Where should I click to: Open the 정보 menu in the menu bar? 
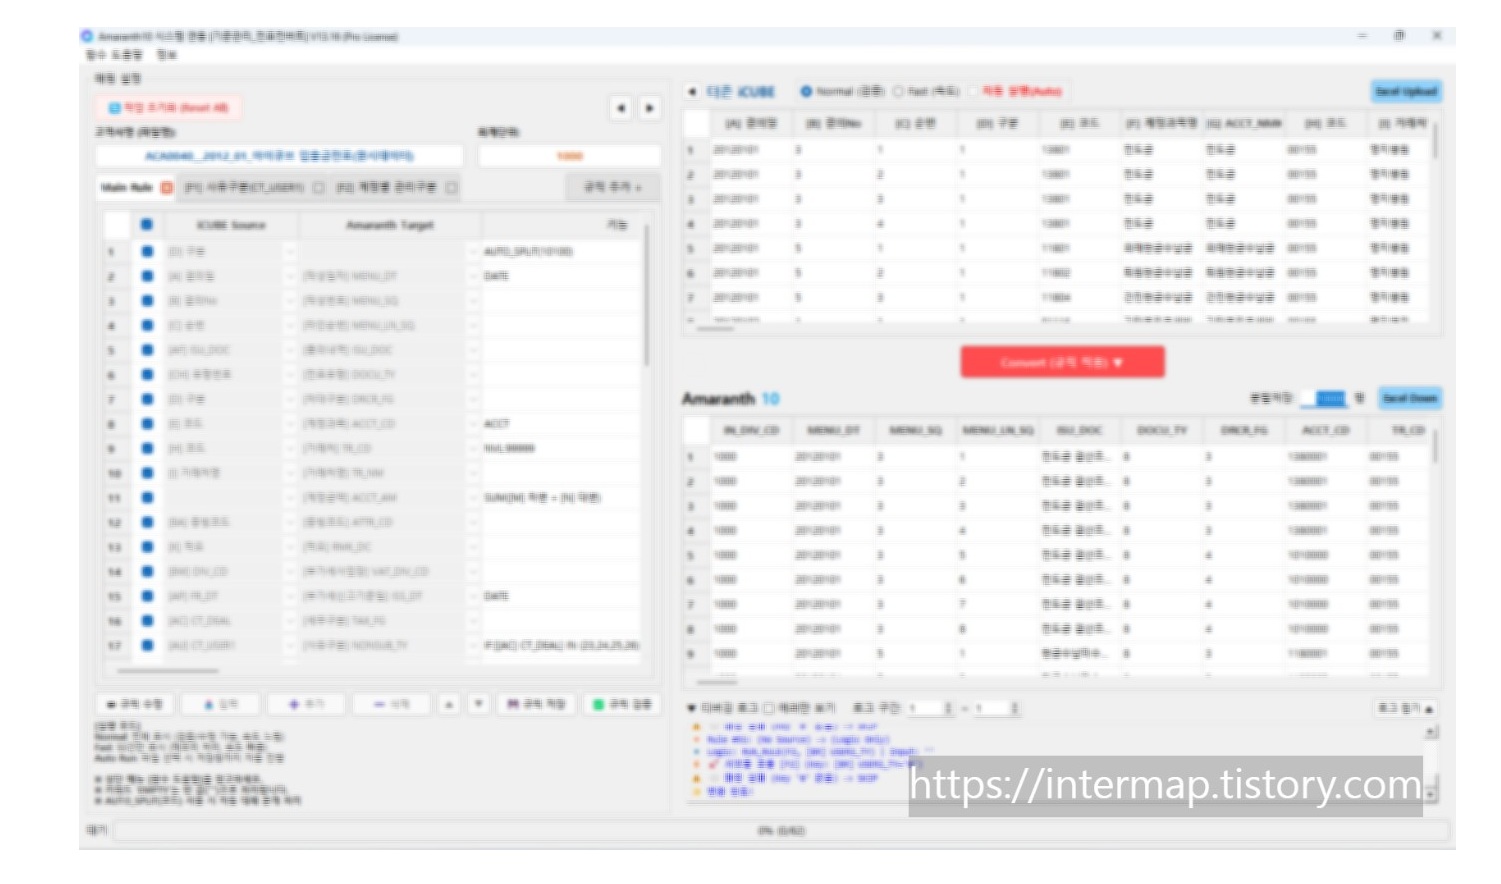[x=166, y=55]
